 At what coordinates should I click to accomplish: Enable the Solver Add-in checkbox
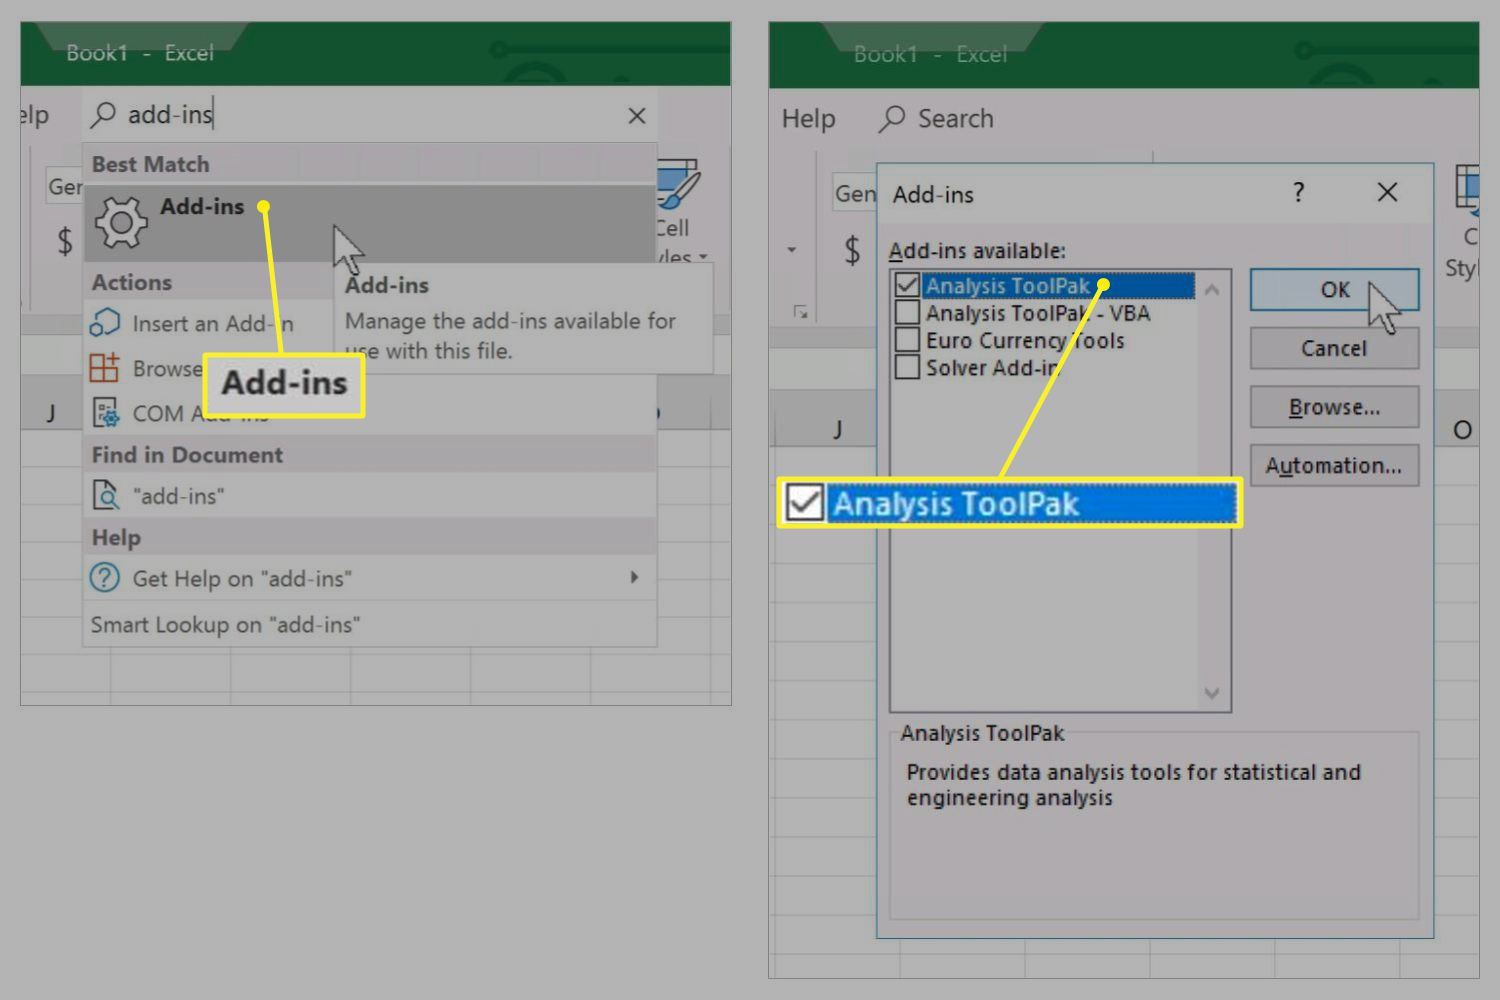click(x=907, y=367)
